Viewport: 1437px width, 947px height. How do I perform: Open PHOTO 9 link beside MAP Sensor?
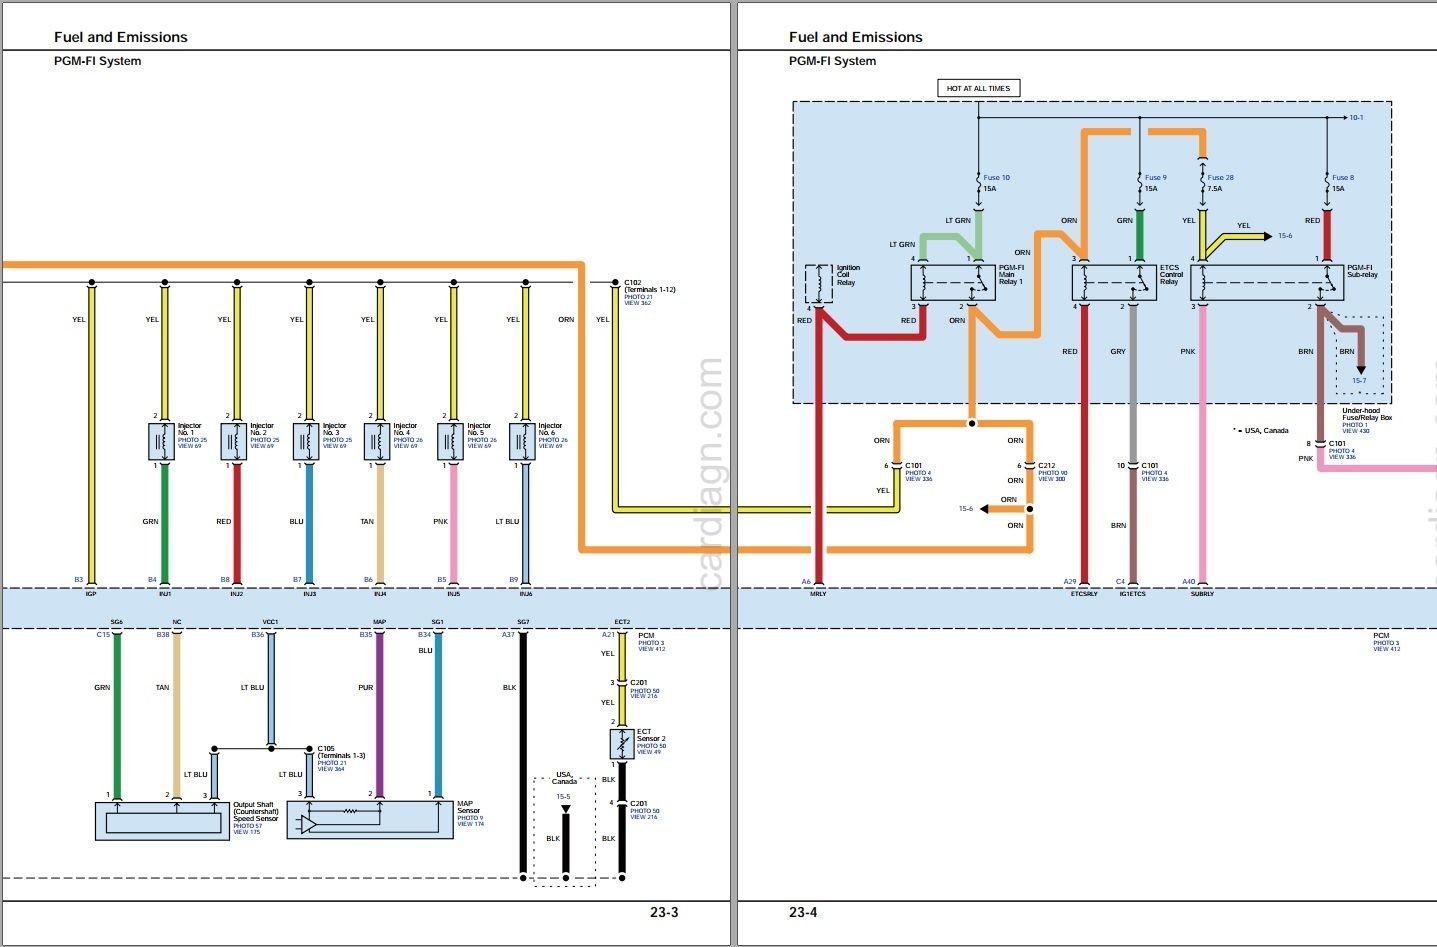click(470, 818)
